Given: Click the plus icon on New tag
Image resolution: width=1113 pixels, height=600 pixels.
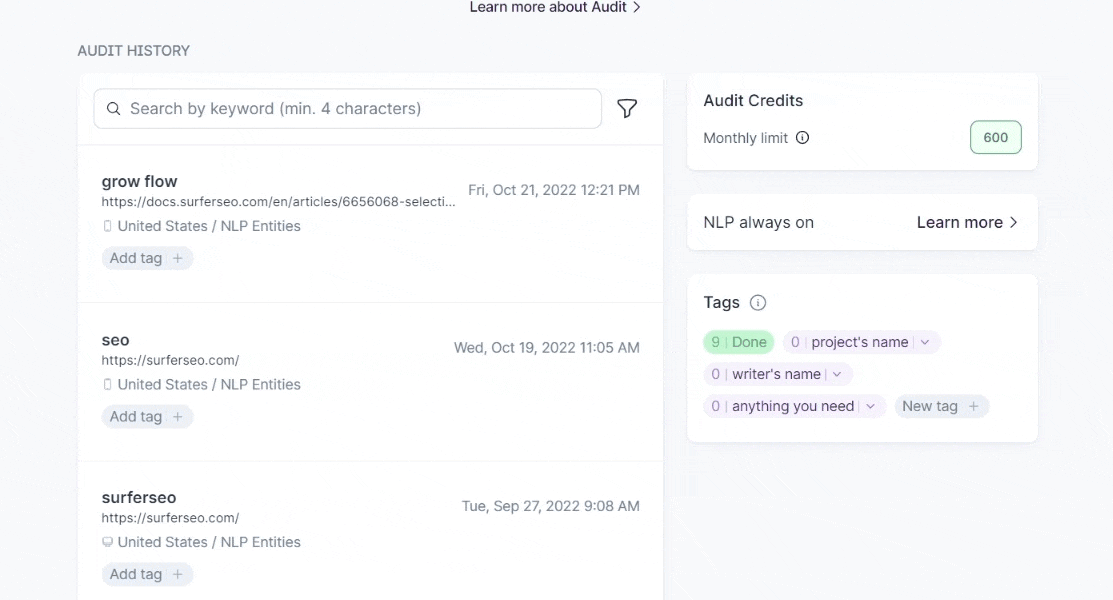Looking at the screenshot, I should 973,406.
